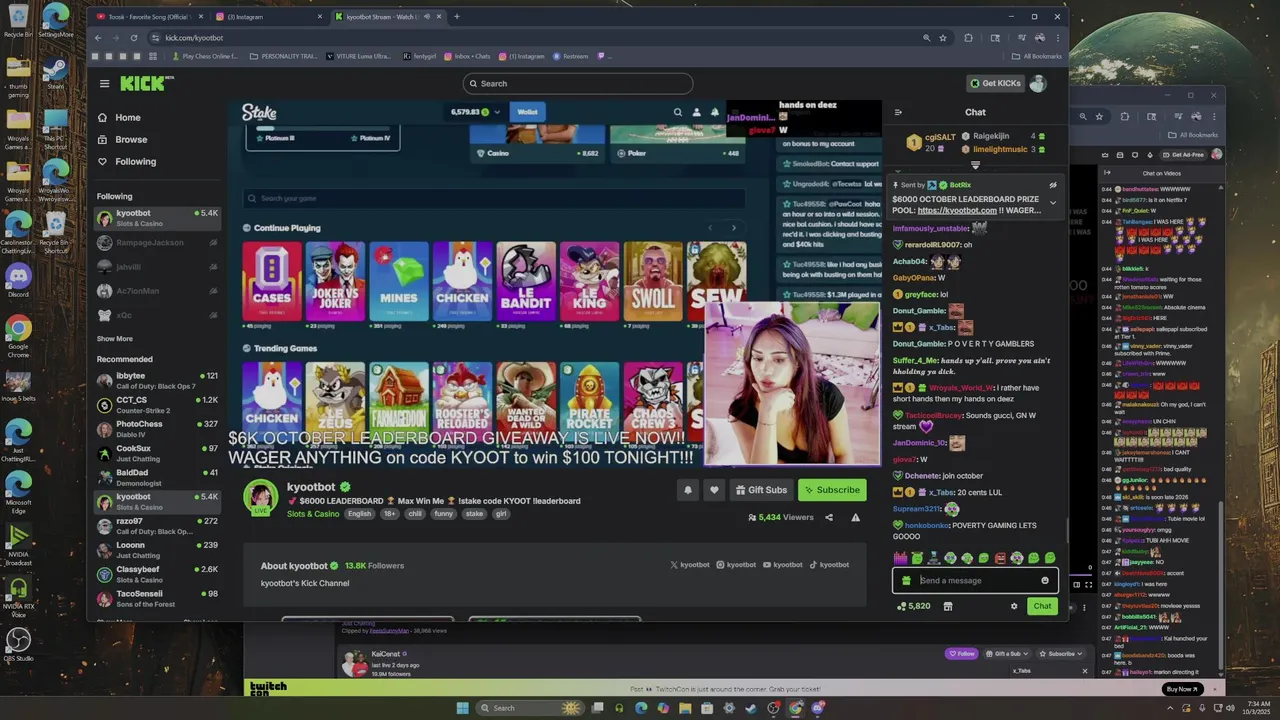The image size is (1280, 720).
Task: Open the channel points shop icon
Action: 948,606
